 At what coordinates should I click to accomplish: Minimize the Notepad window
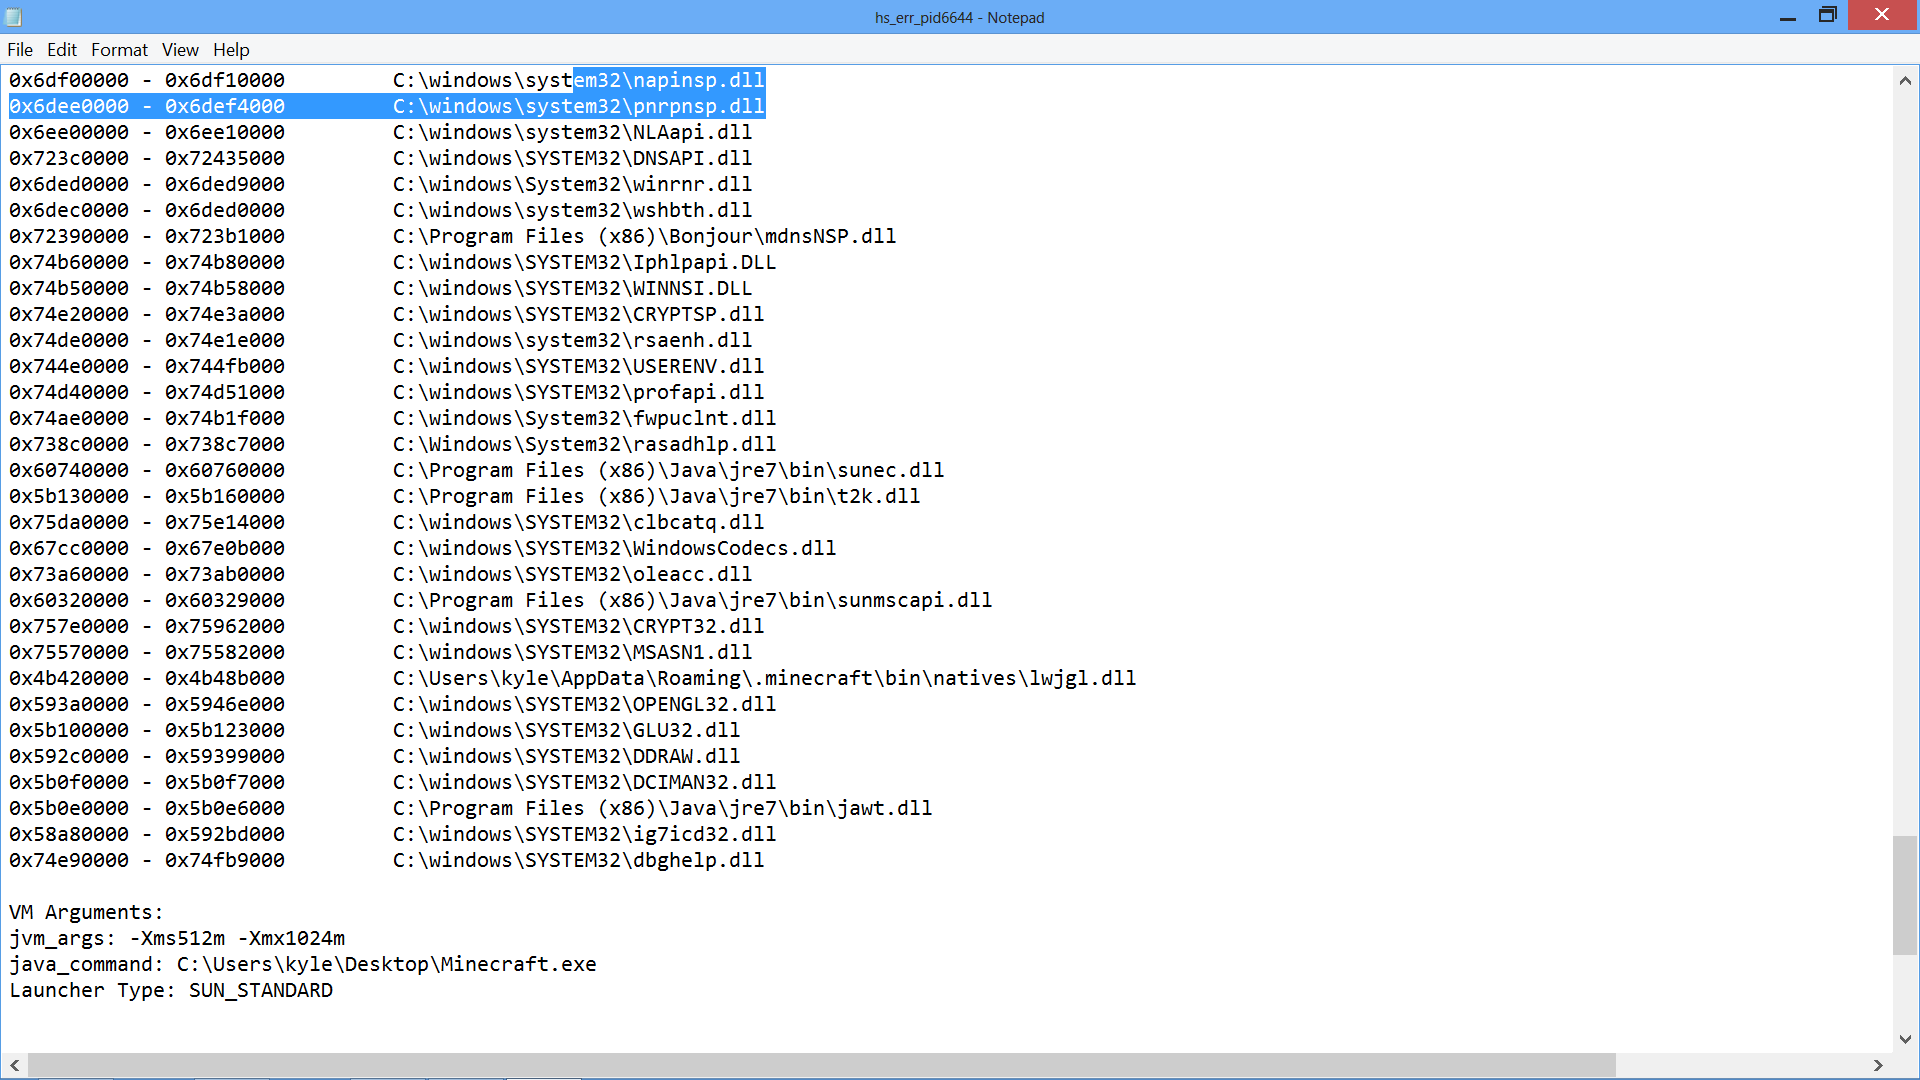pyautogui.click(x=1788, y=16)
